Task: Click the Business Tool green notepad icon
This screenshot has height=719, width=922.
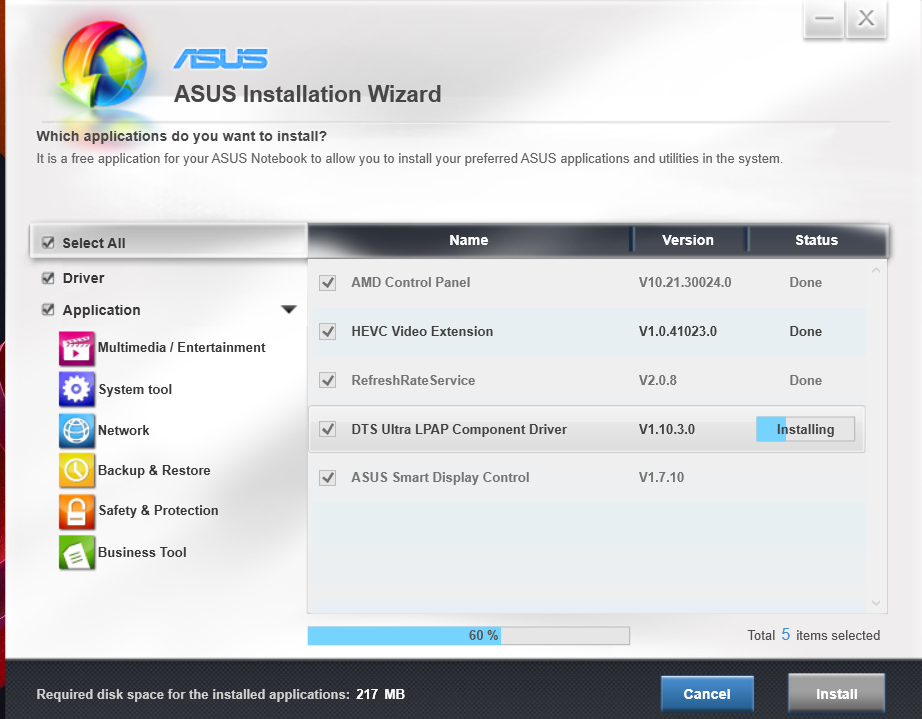Action: [x=76, y=553]
